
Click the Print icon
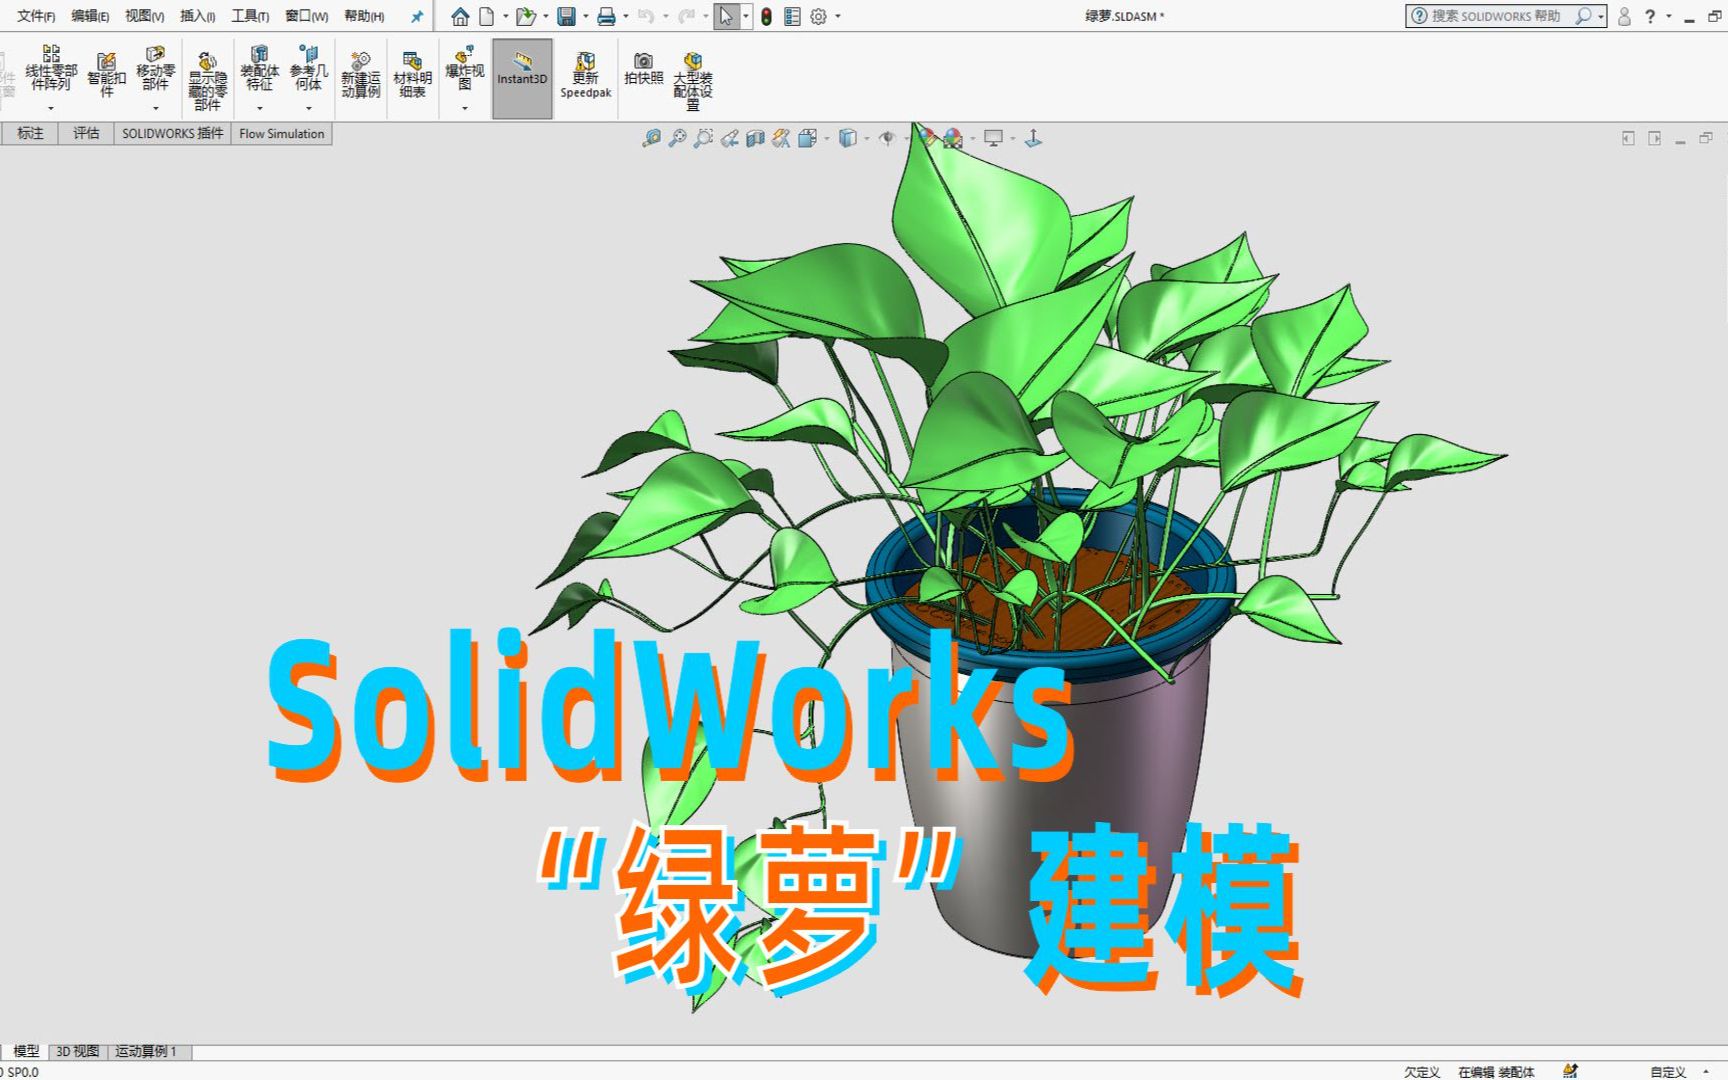[606, 16]
